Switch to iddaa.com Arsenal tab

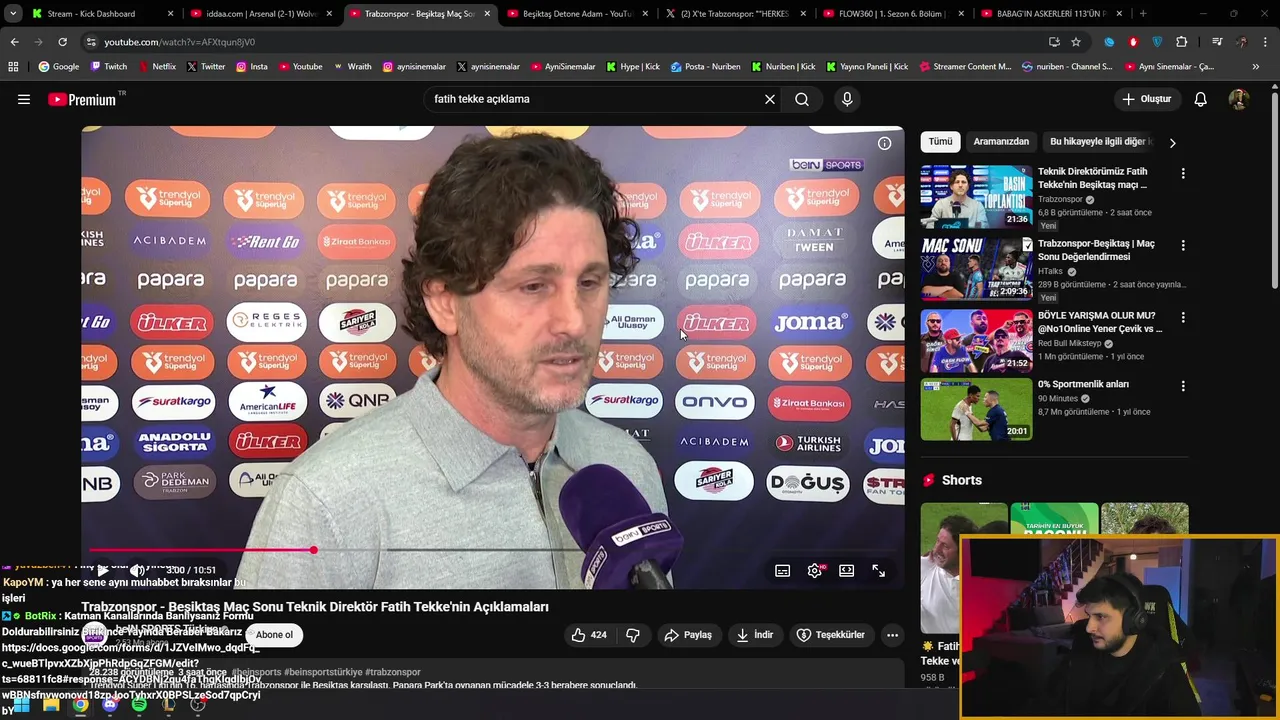[262, 14]
